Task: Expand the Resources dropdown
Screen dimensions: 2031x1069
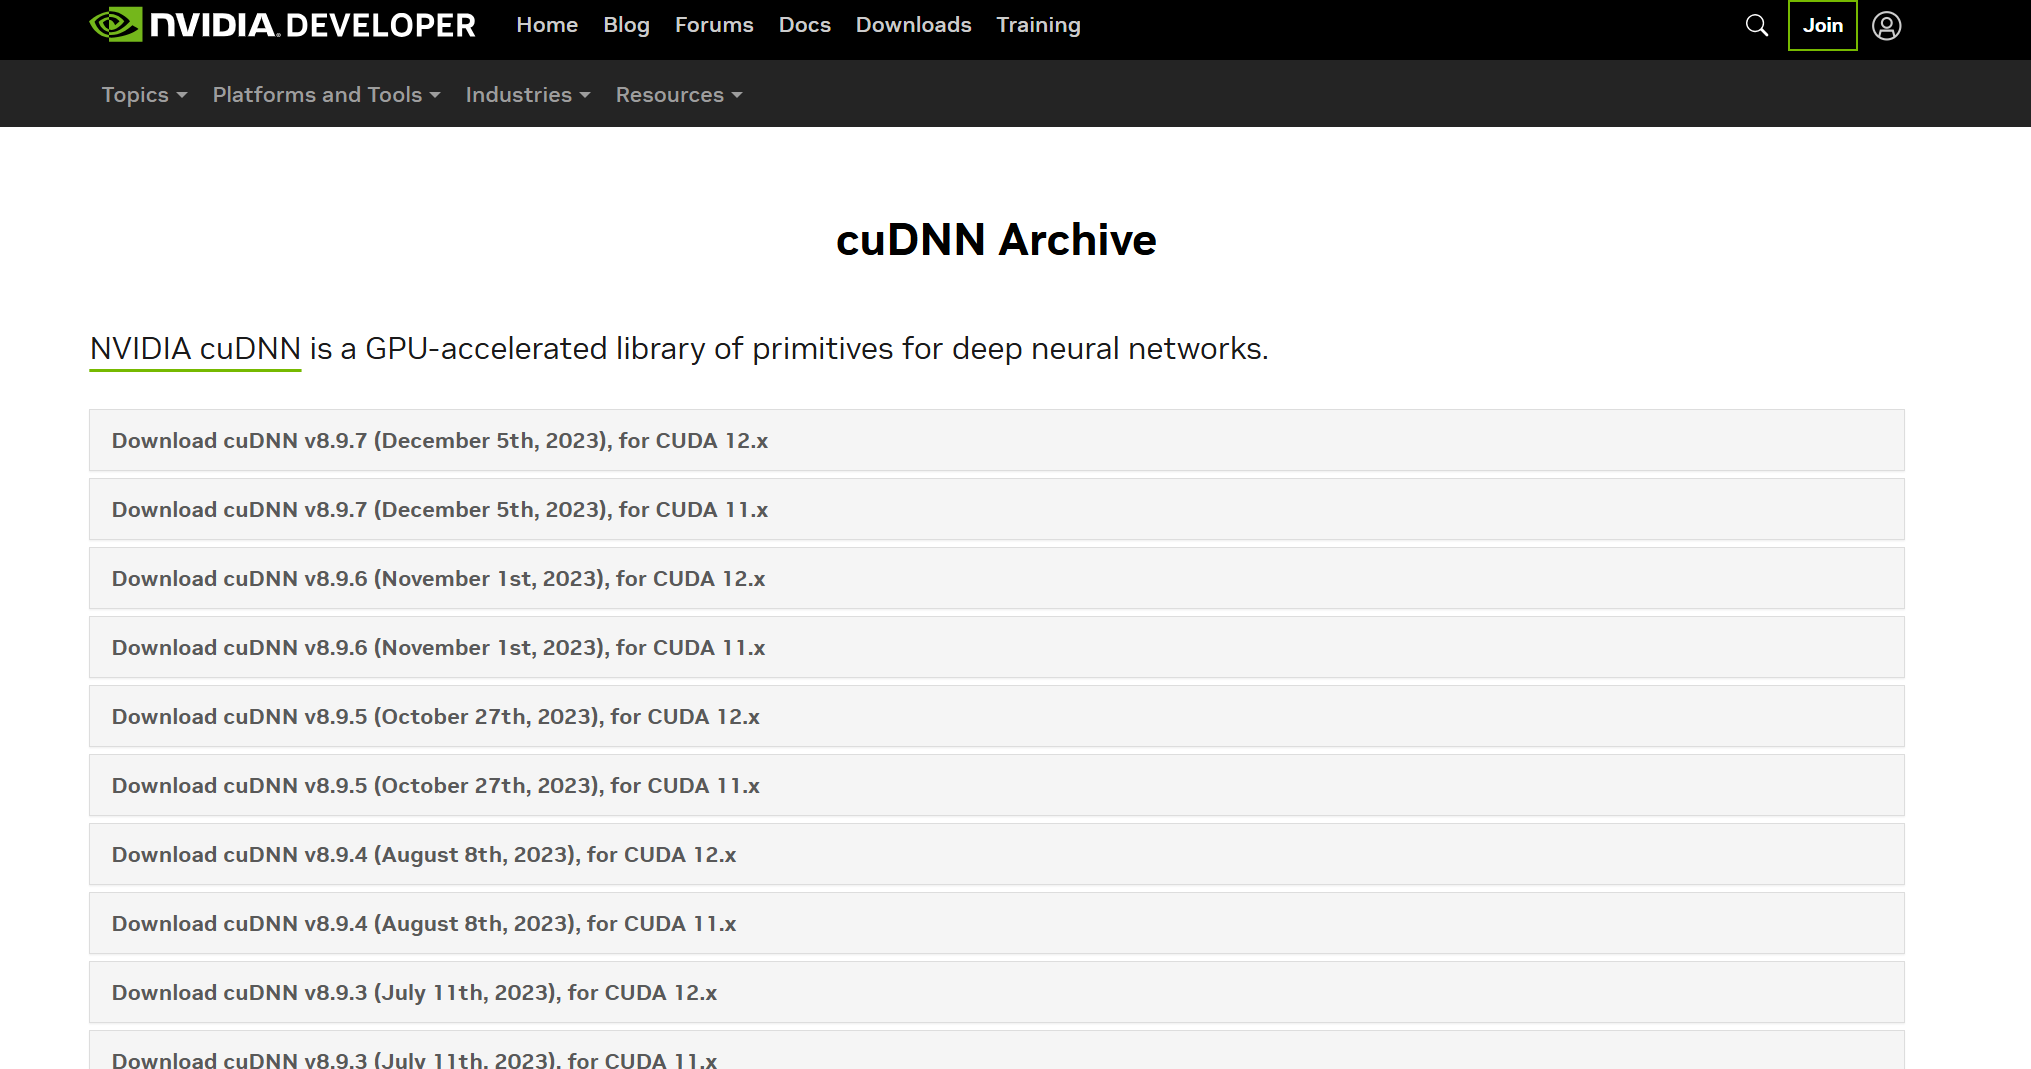Action: coord(679,94)
